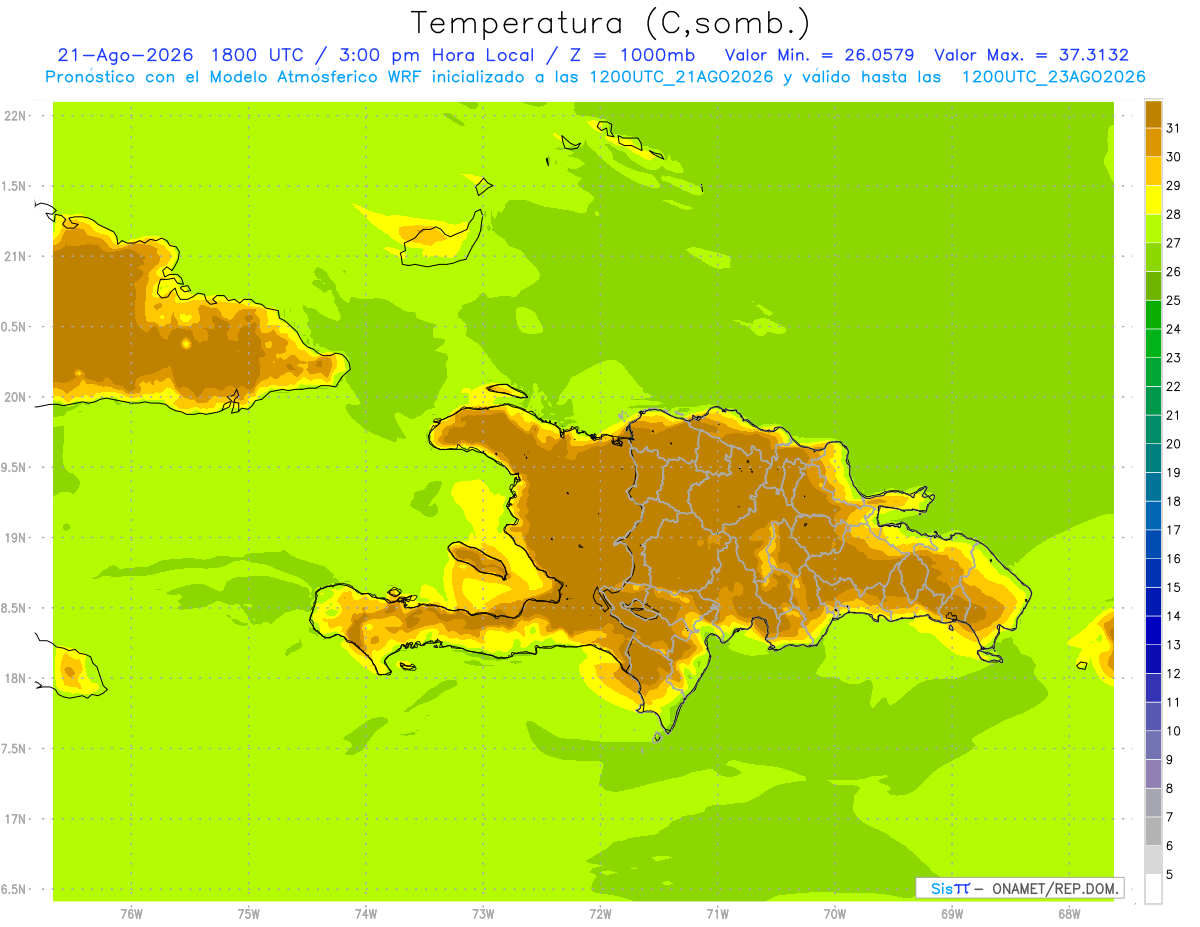Image resolution: width=1200 pixels, height=927 pixels.
Task: Click the "71W" longitude axis label
Action: (x=717, y=914)
